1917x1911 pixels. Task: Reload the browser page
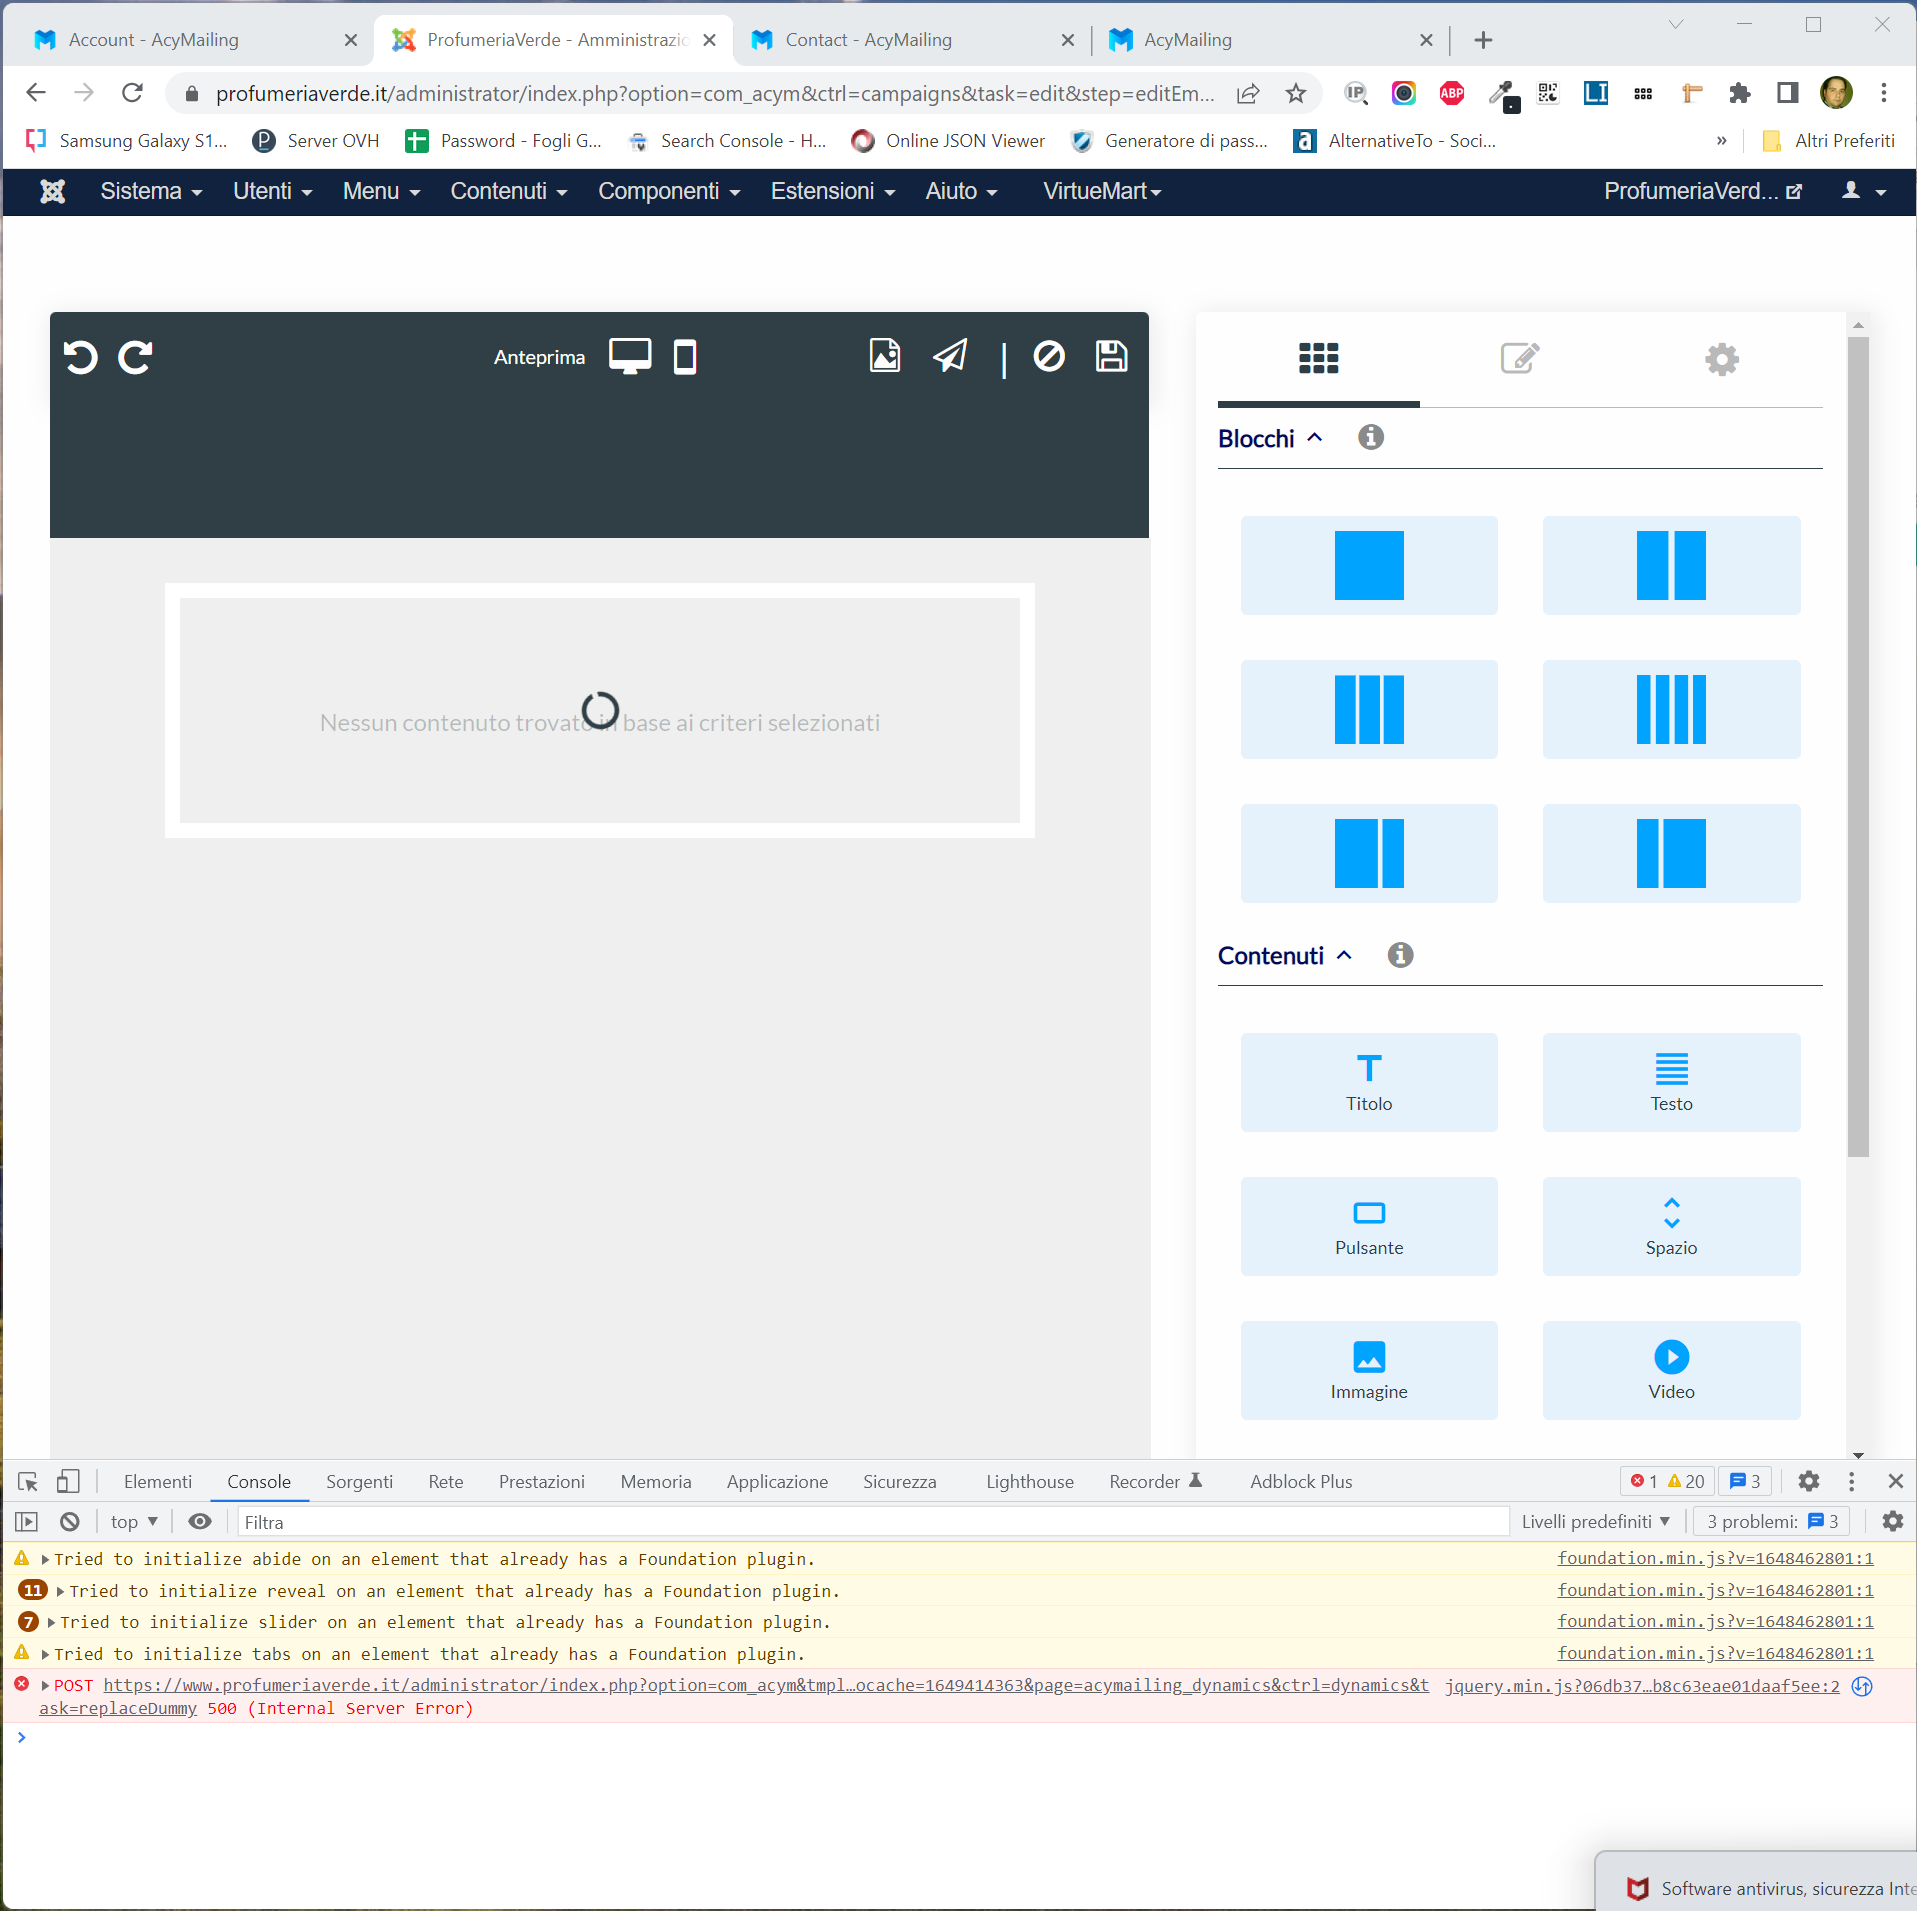pos(132,94)
